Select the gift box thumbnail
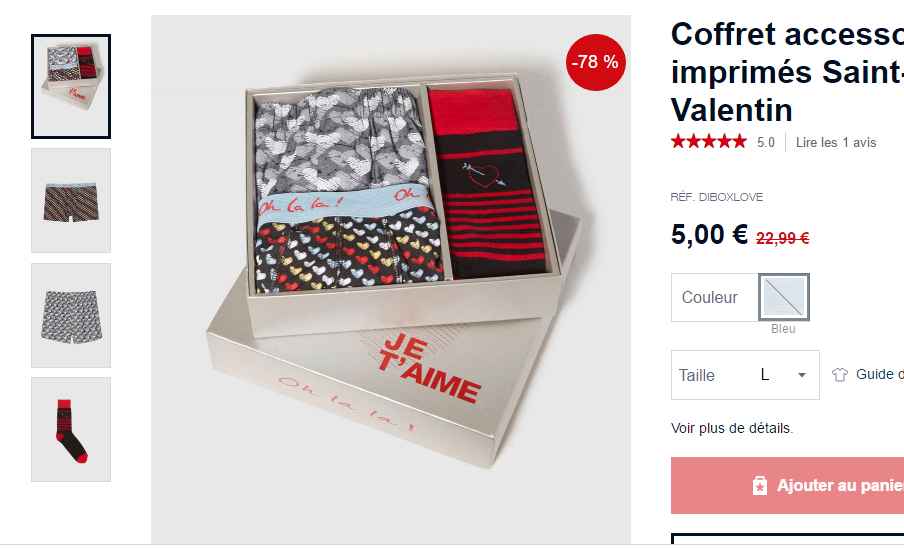Viewport: 904px width, 548px height. (71, 86)
